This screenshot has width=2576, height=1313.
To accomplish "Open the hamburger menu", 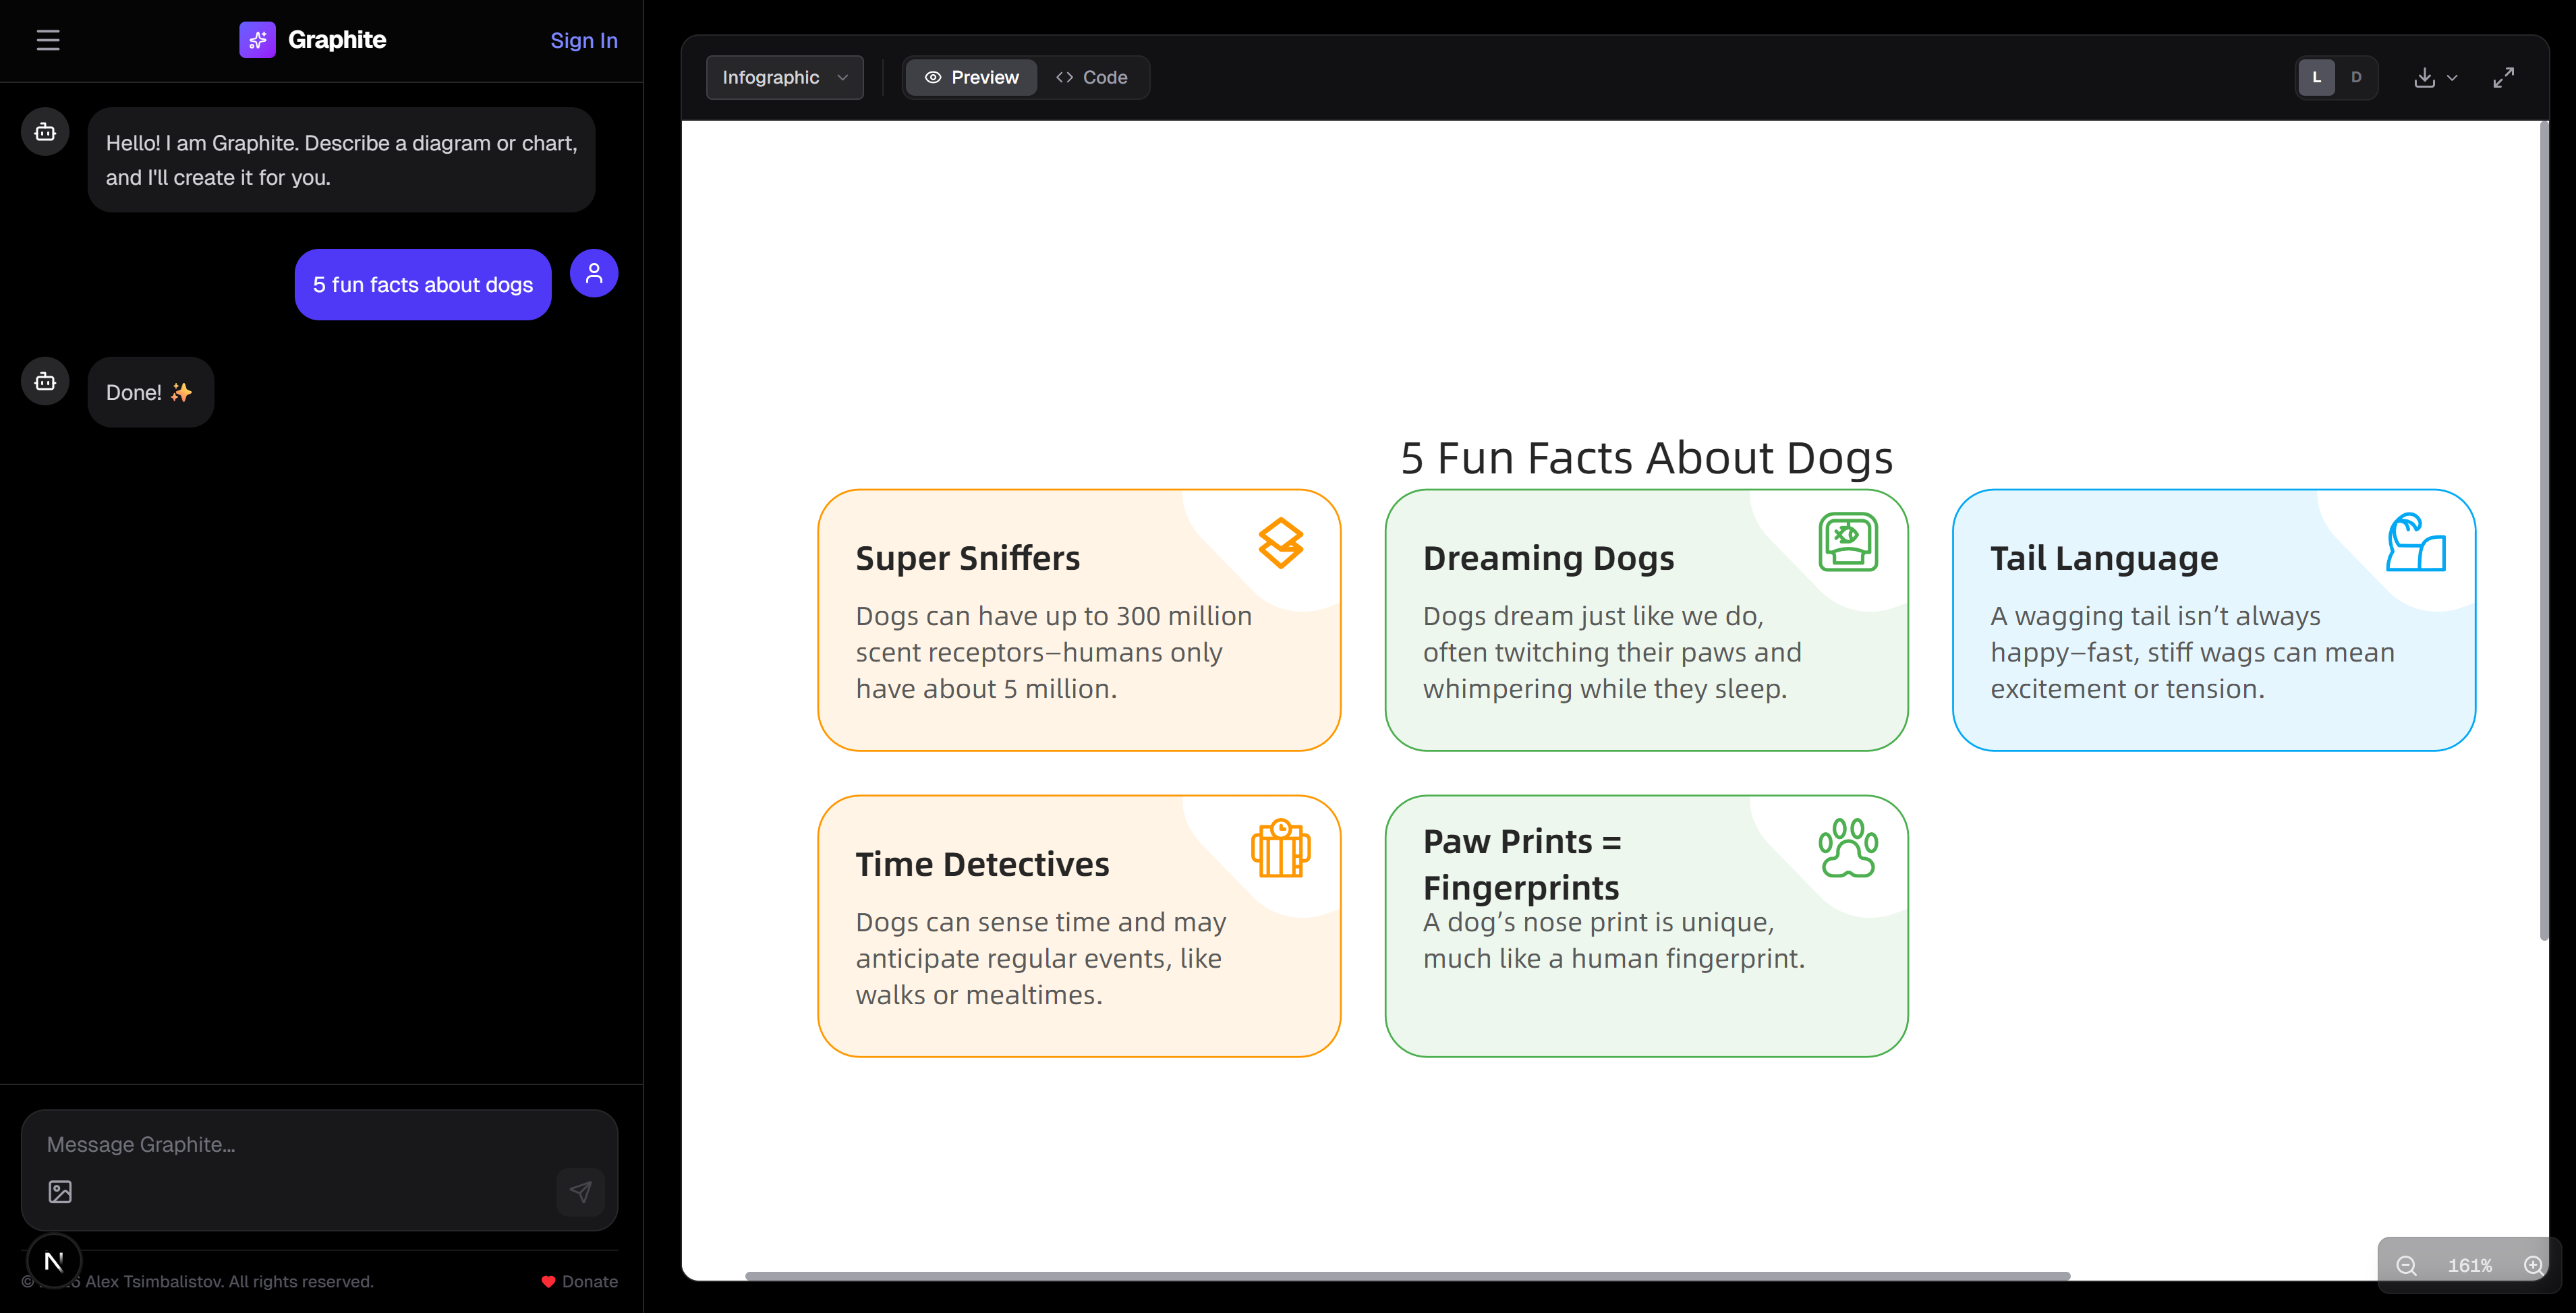I will pyautogui.click(x=48, y=40).
